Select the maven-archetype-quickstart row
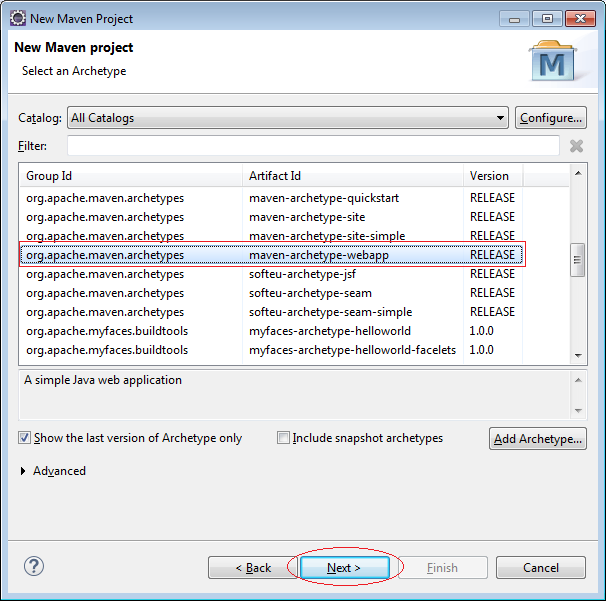The width and height of the screenshot is (606, 601). click(x=271, y=198)
